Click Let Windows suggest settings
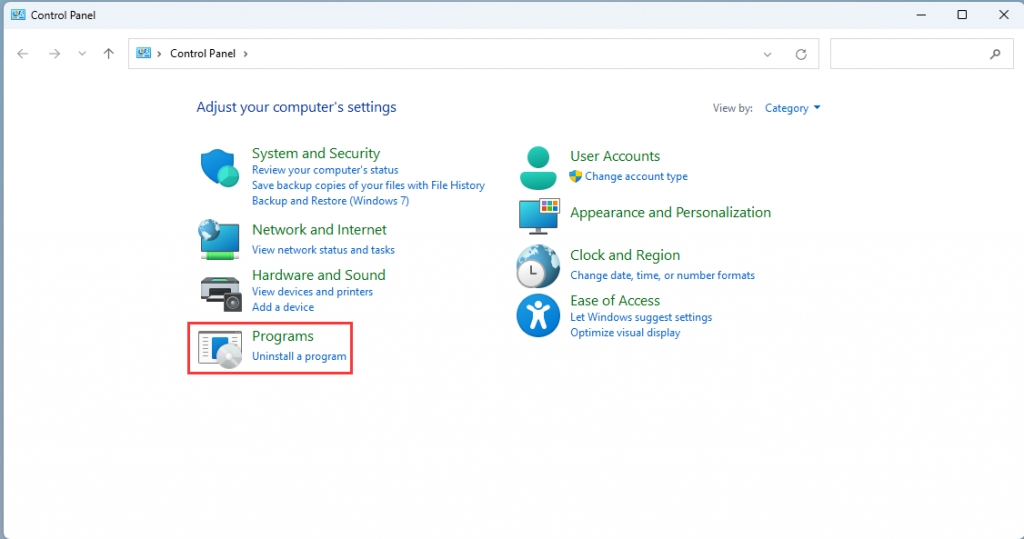This screenshot has width=1024, height=539. click(641, 317)
